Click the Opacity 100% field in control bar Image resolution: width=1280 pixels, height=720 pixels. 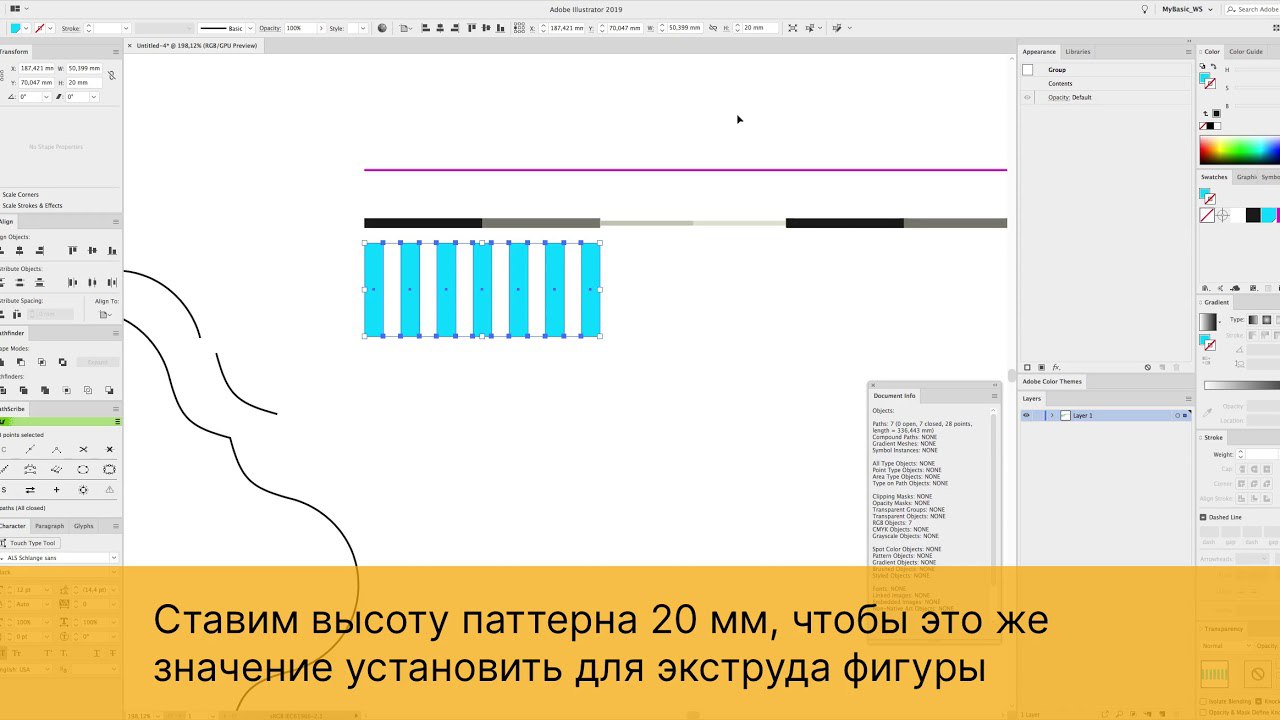pos(300,28)
